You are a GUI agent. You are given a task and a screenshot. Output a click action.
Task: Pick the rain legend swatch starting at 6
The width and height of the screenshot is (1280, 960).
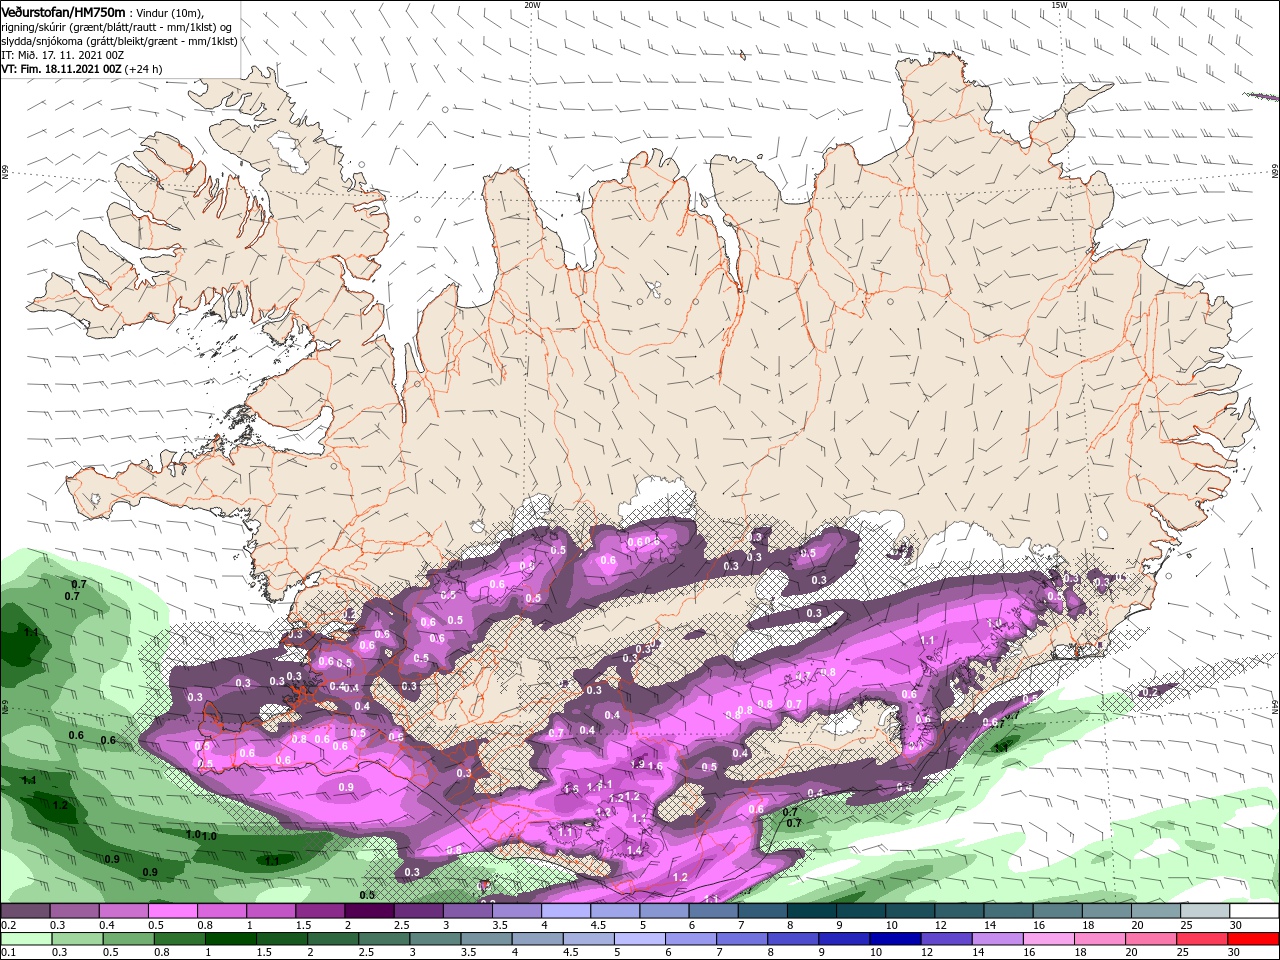point(689,939)
